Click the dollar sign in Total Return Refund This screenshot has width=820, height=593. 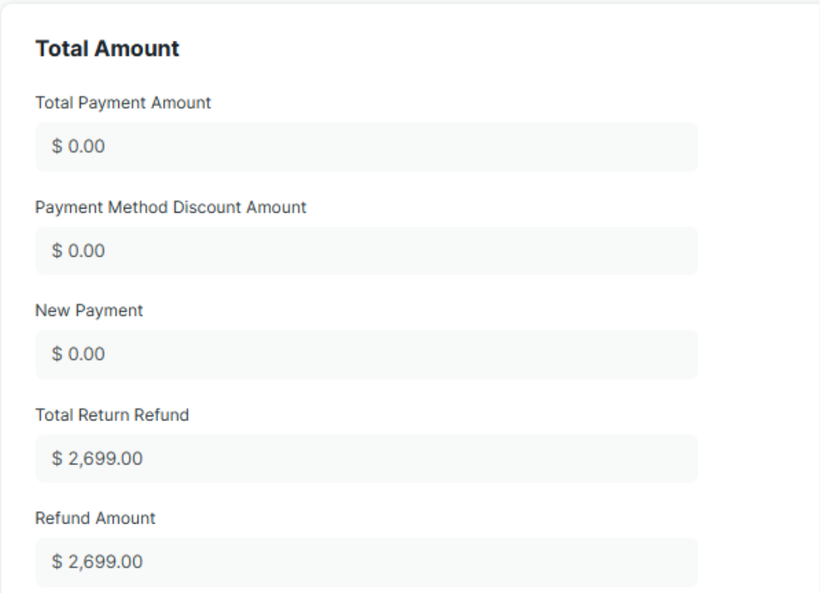(x=57, y=459)
